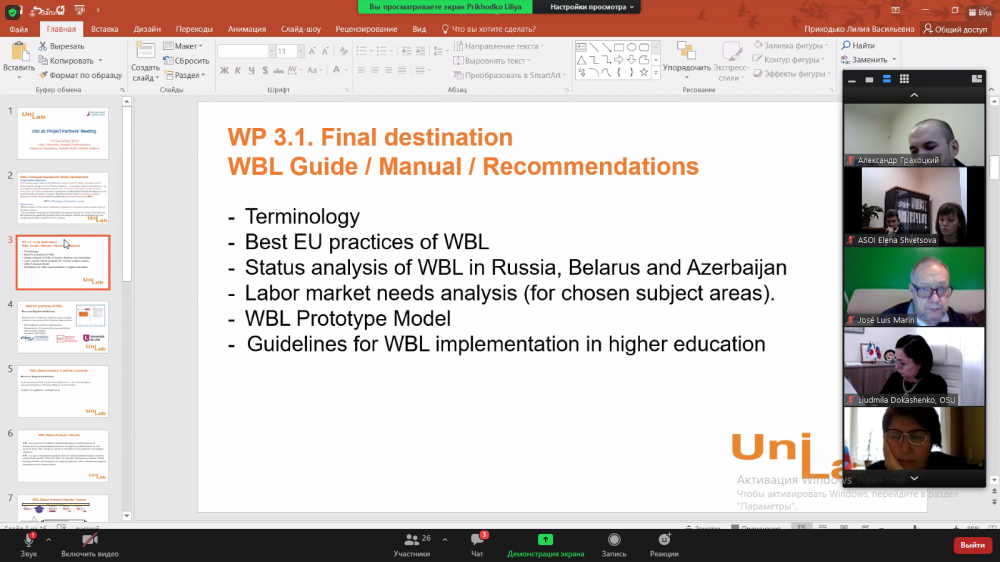
Task: Click the Replace (Заменить) button
Action: click(x=864, y=59)
